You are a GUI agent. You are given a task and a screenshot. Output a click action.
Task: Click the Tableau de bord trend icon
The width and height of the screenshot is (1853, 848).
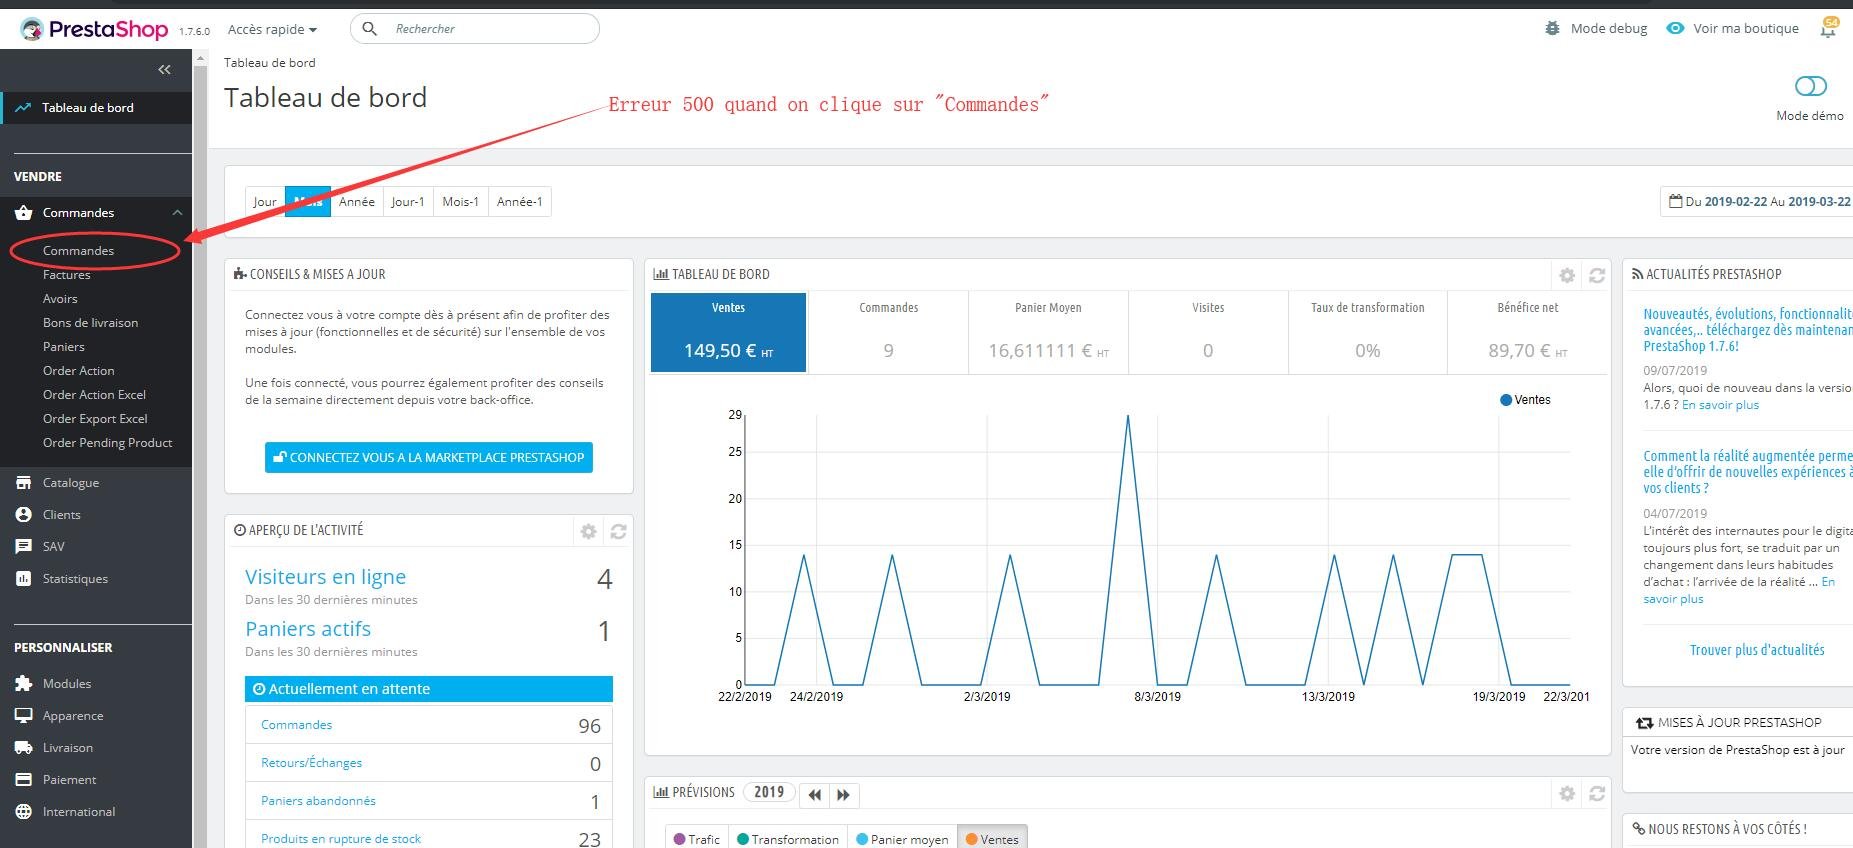[x=23, y=107]
